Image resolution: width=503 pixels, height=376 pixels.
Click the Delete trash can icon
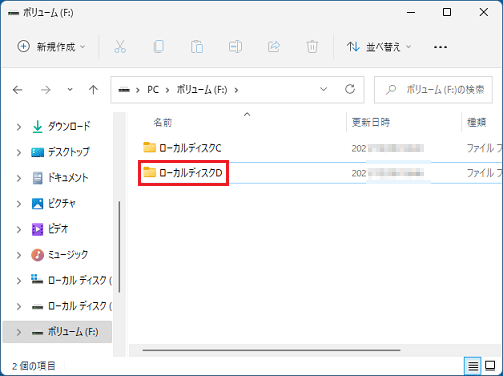click(x=312, y=47)
